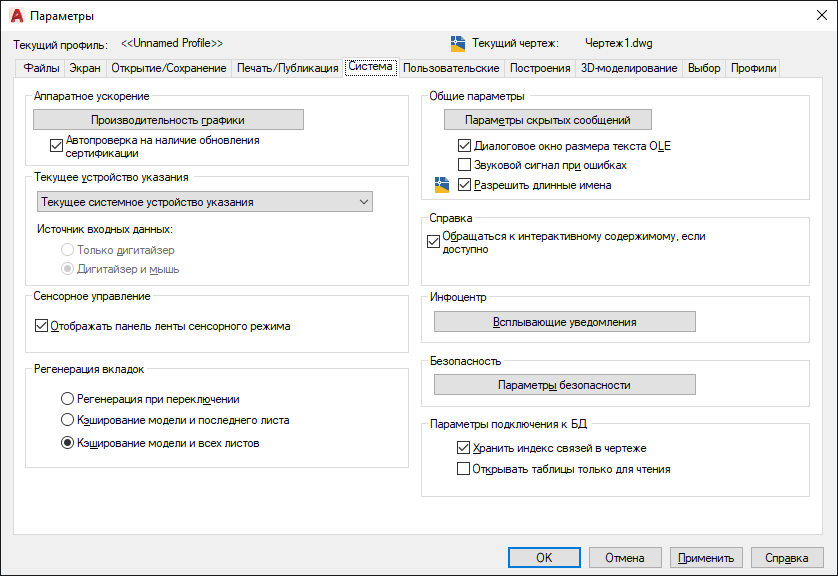The image size is (838, 576).
Task: Click the AutoCAD logo in title bar
Action: tap(15, 16)
